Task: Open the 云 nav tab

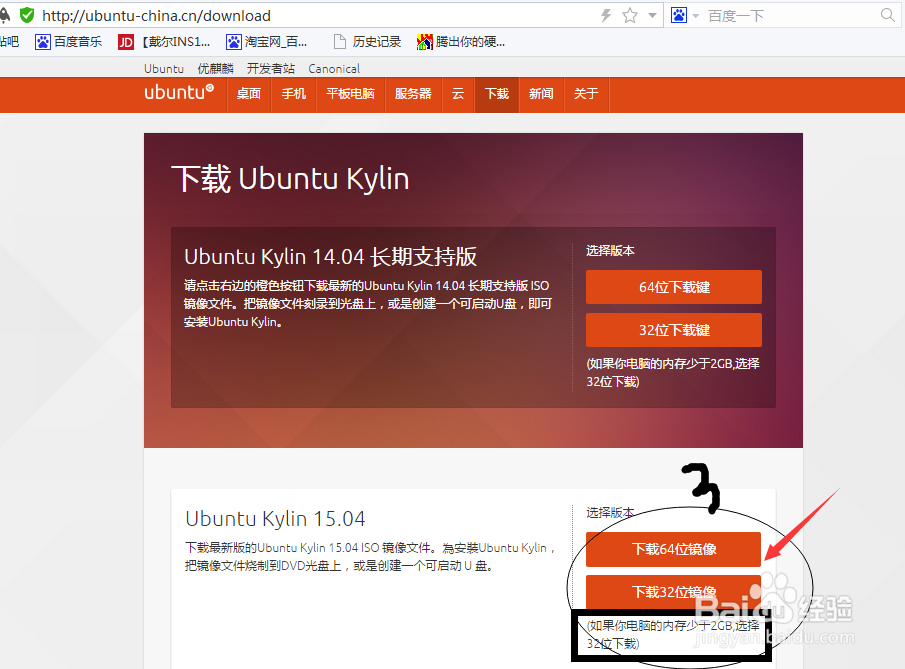Action: (458, 94)
